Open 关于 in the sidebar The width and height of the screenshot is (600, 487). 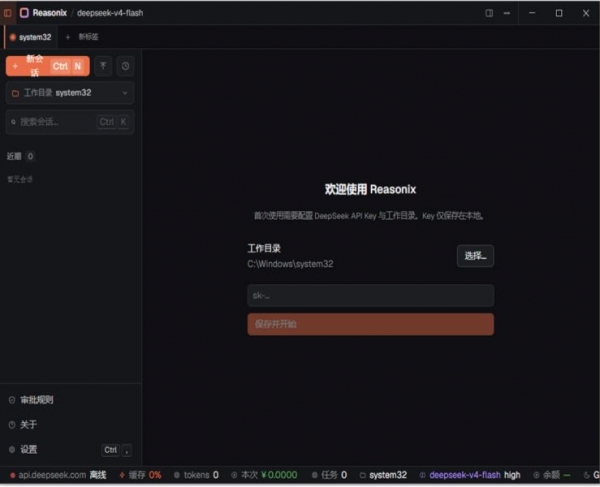(x=24, y=425)
